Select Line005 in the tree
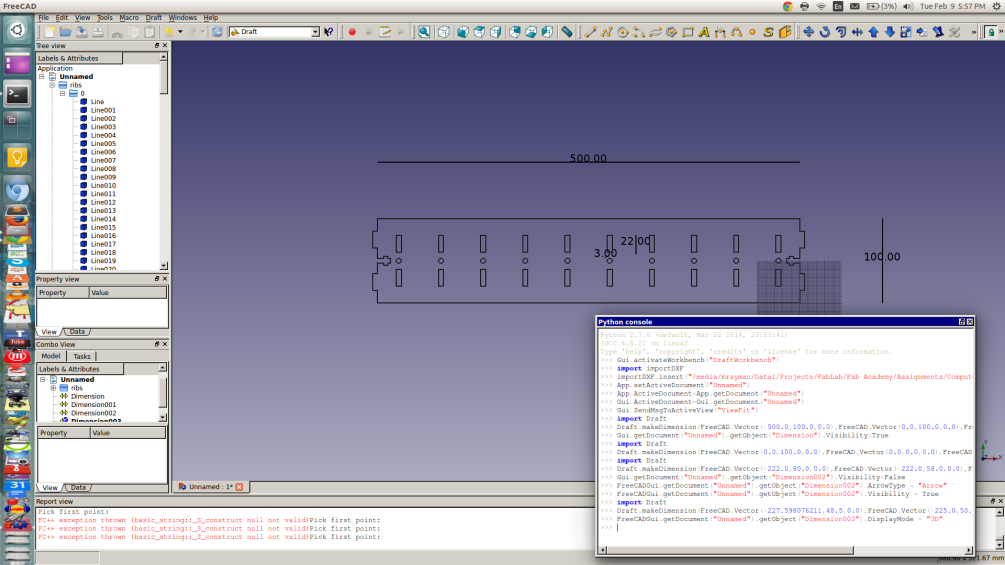 click(x=103, y=144)
